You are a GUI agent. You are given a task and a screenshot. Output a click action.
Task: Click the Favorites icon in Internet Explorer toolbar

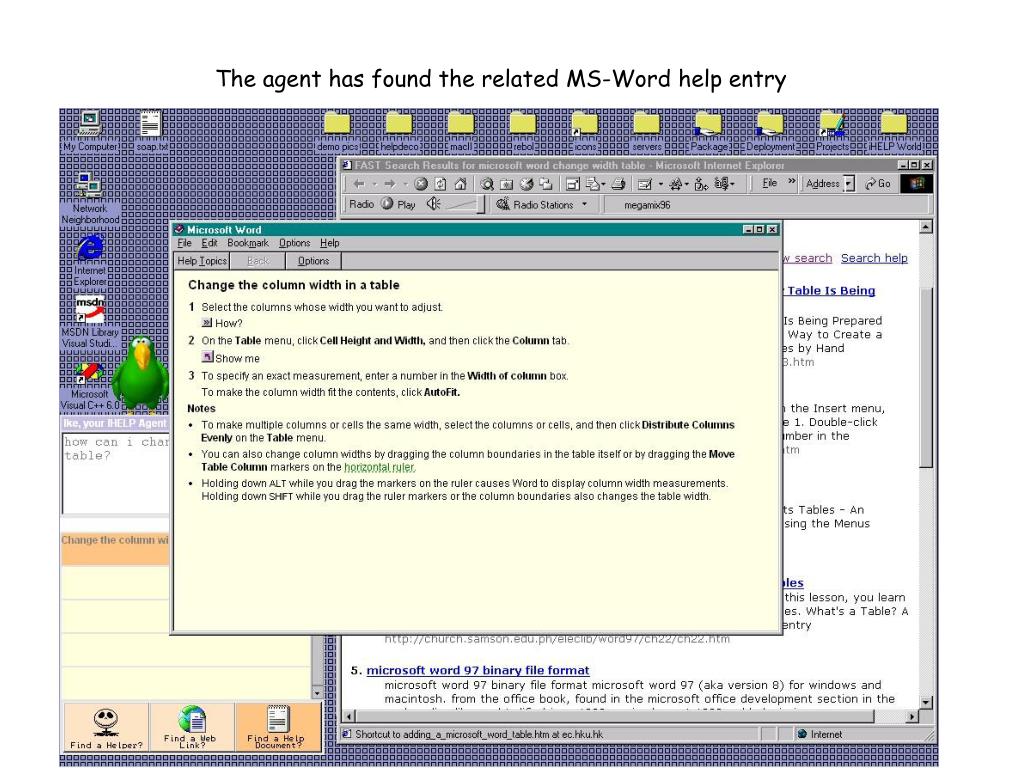(x=507, y=184)
